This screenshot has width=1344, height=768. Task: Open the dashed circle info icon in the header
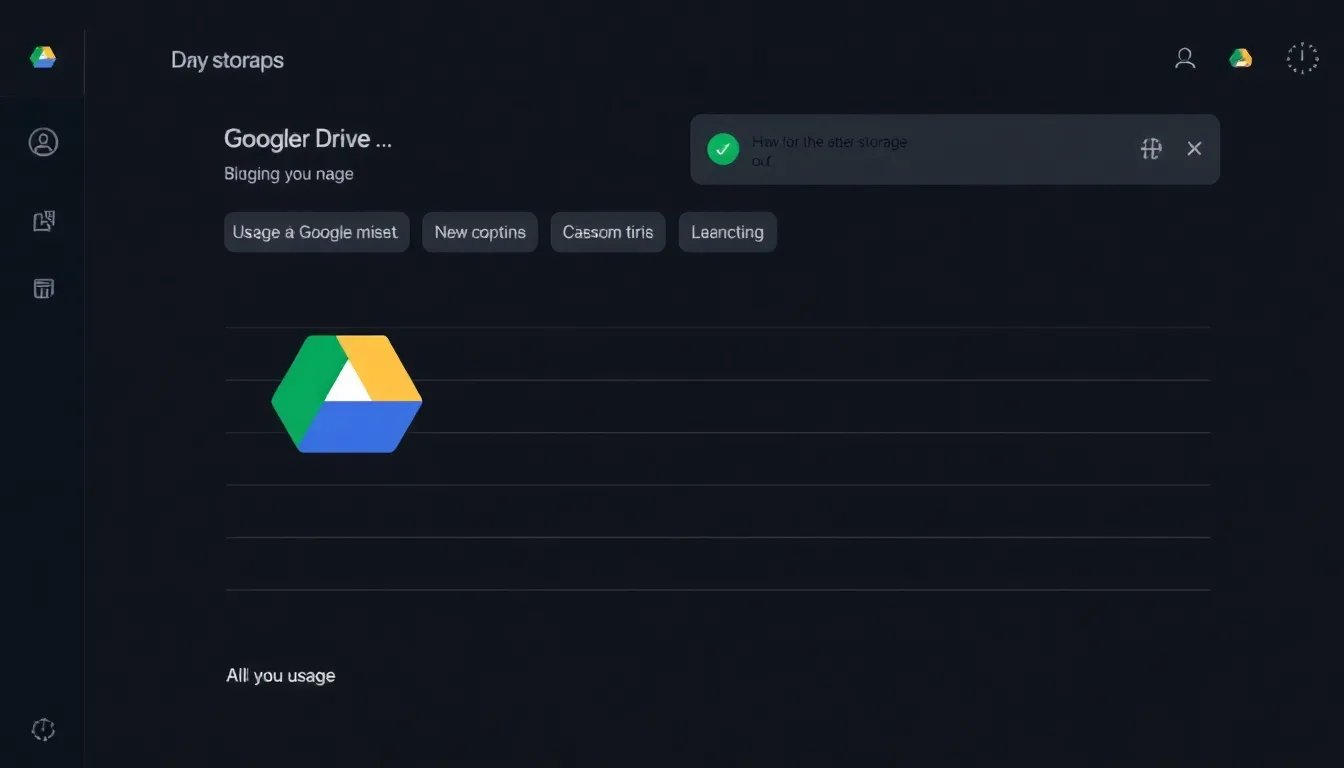pyautogui.click(x=1302, y=59)
